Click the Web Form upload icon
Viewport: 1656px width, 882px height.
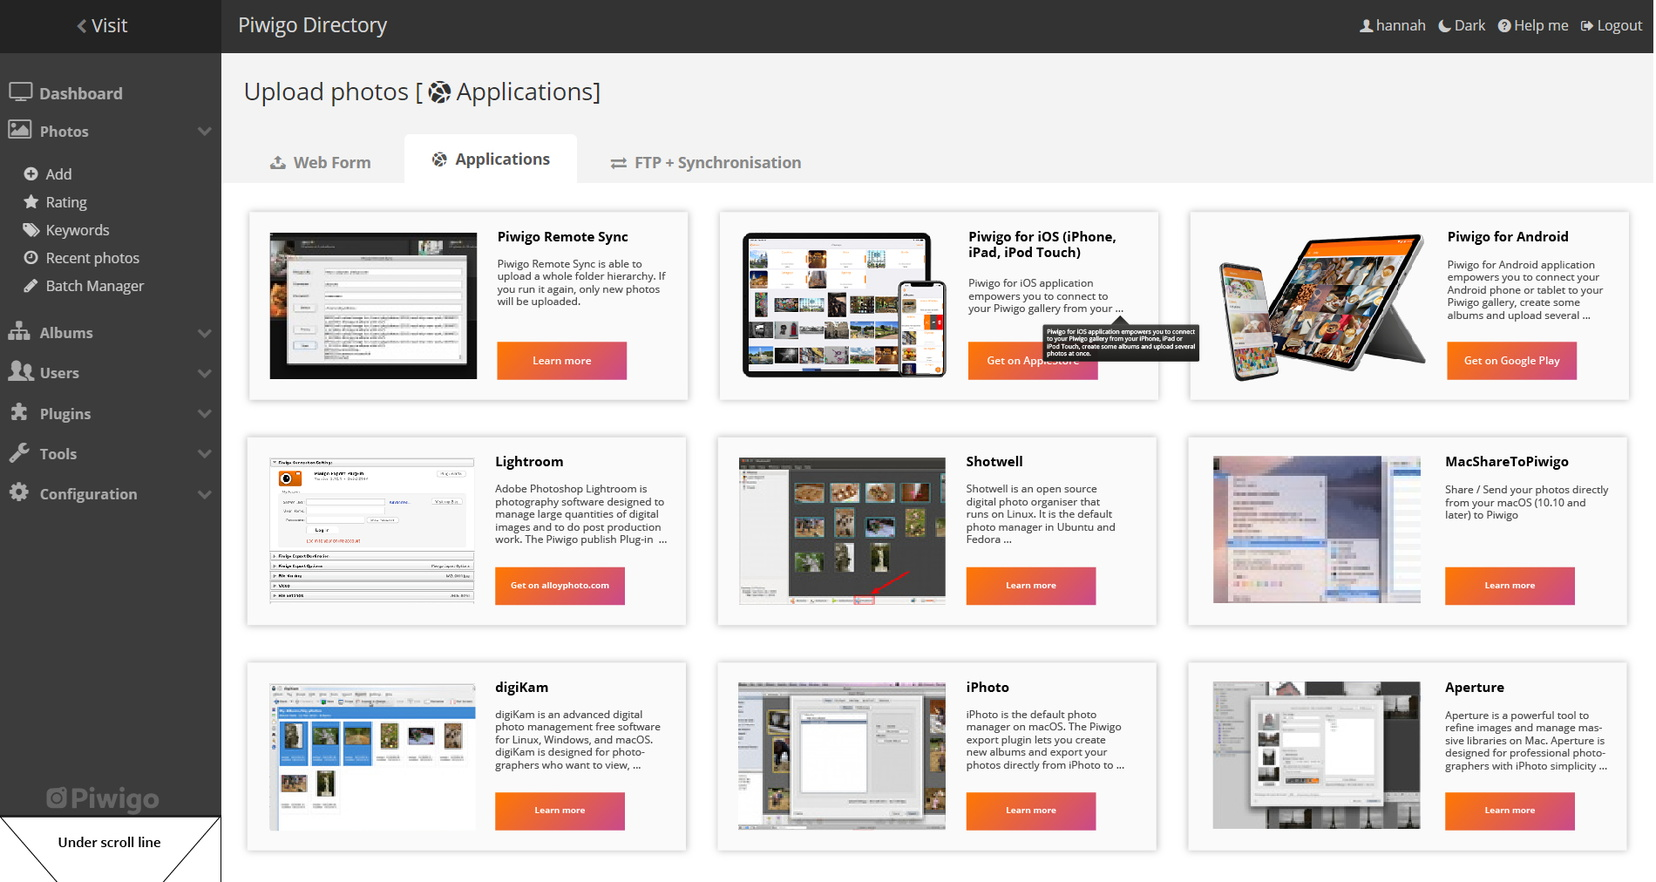click(x=278, y=162)
